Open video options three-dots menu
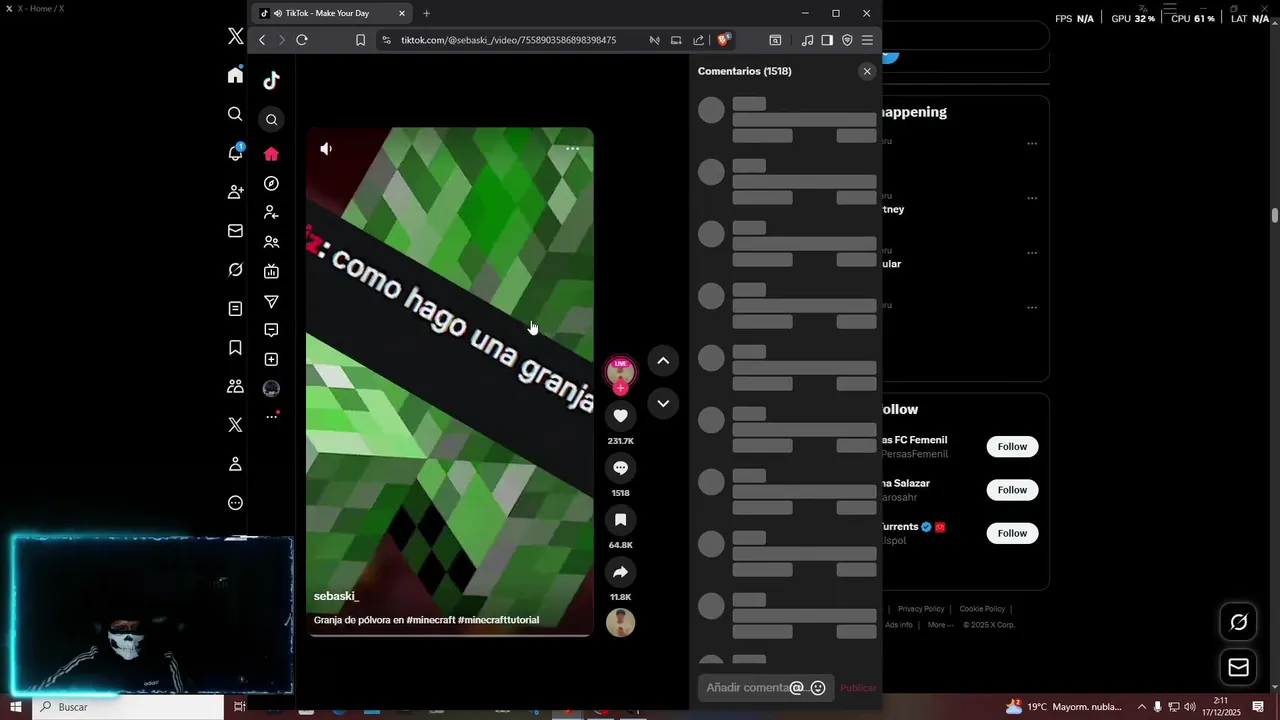 (x=573, y=148)
